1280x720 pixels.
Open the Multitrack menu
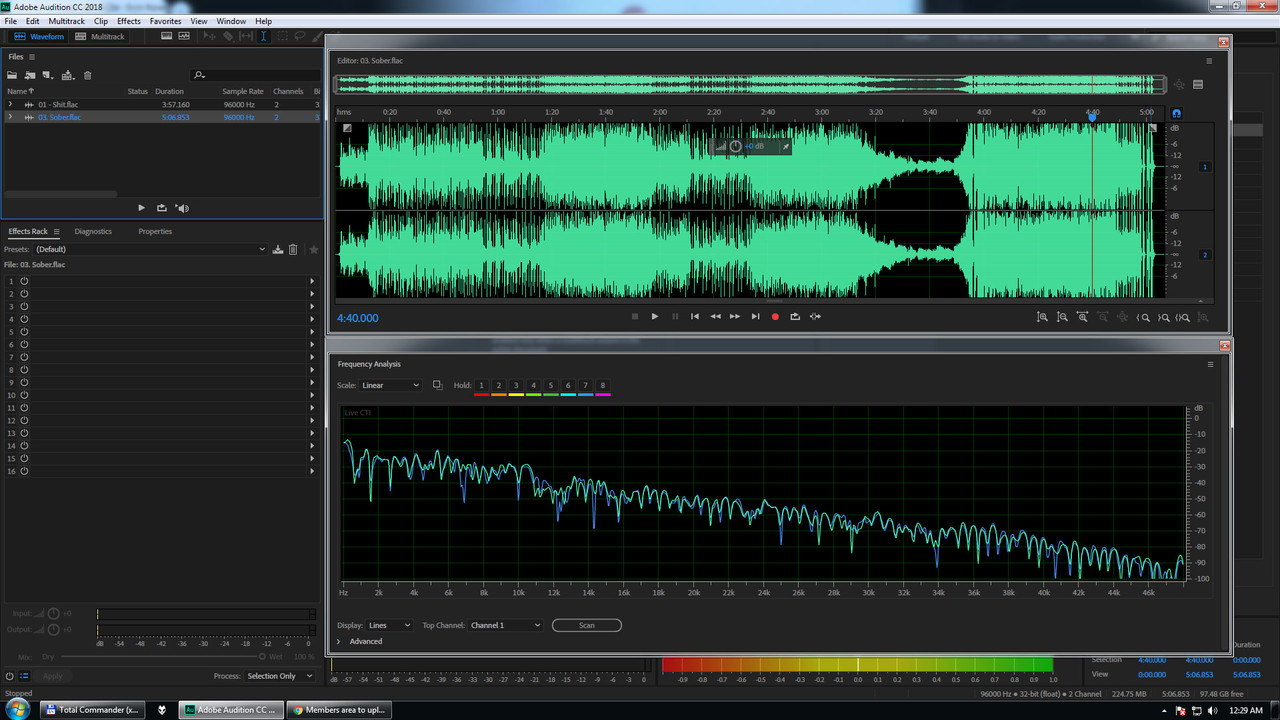coord(67,21)
